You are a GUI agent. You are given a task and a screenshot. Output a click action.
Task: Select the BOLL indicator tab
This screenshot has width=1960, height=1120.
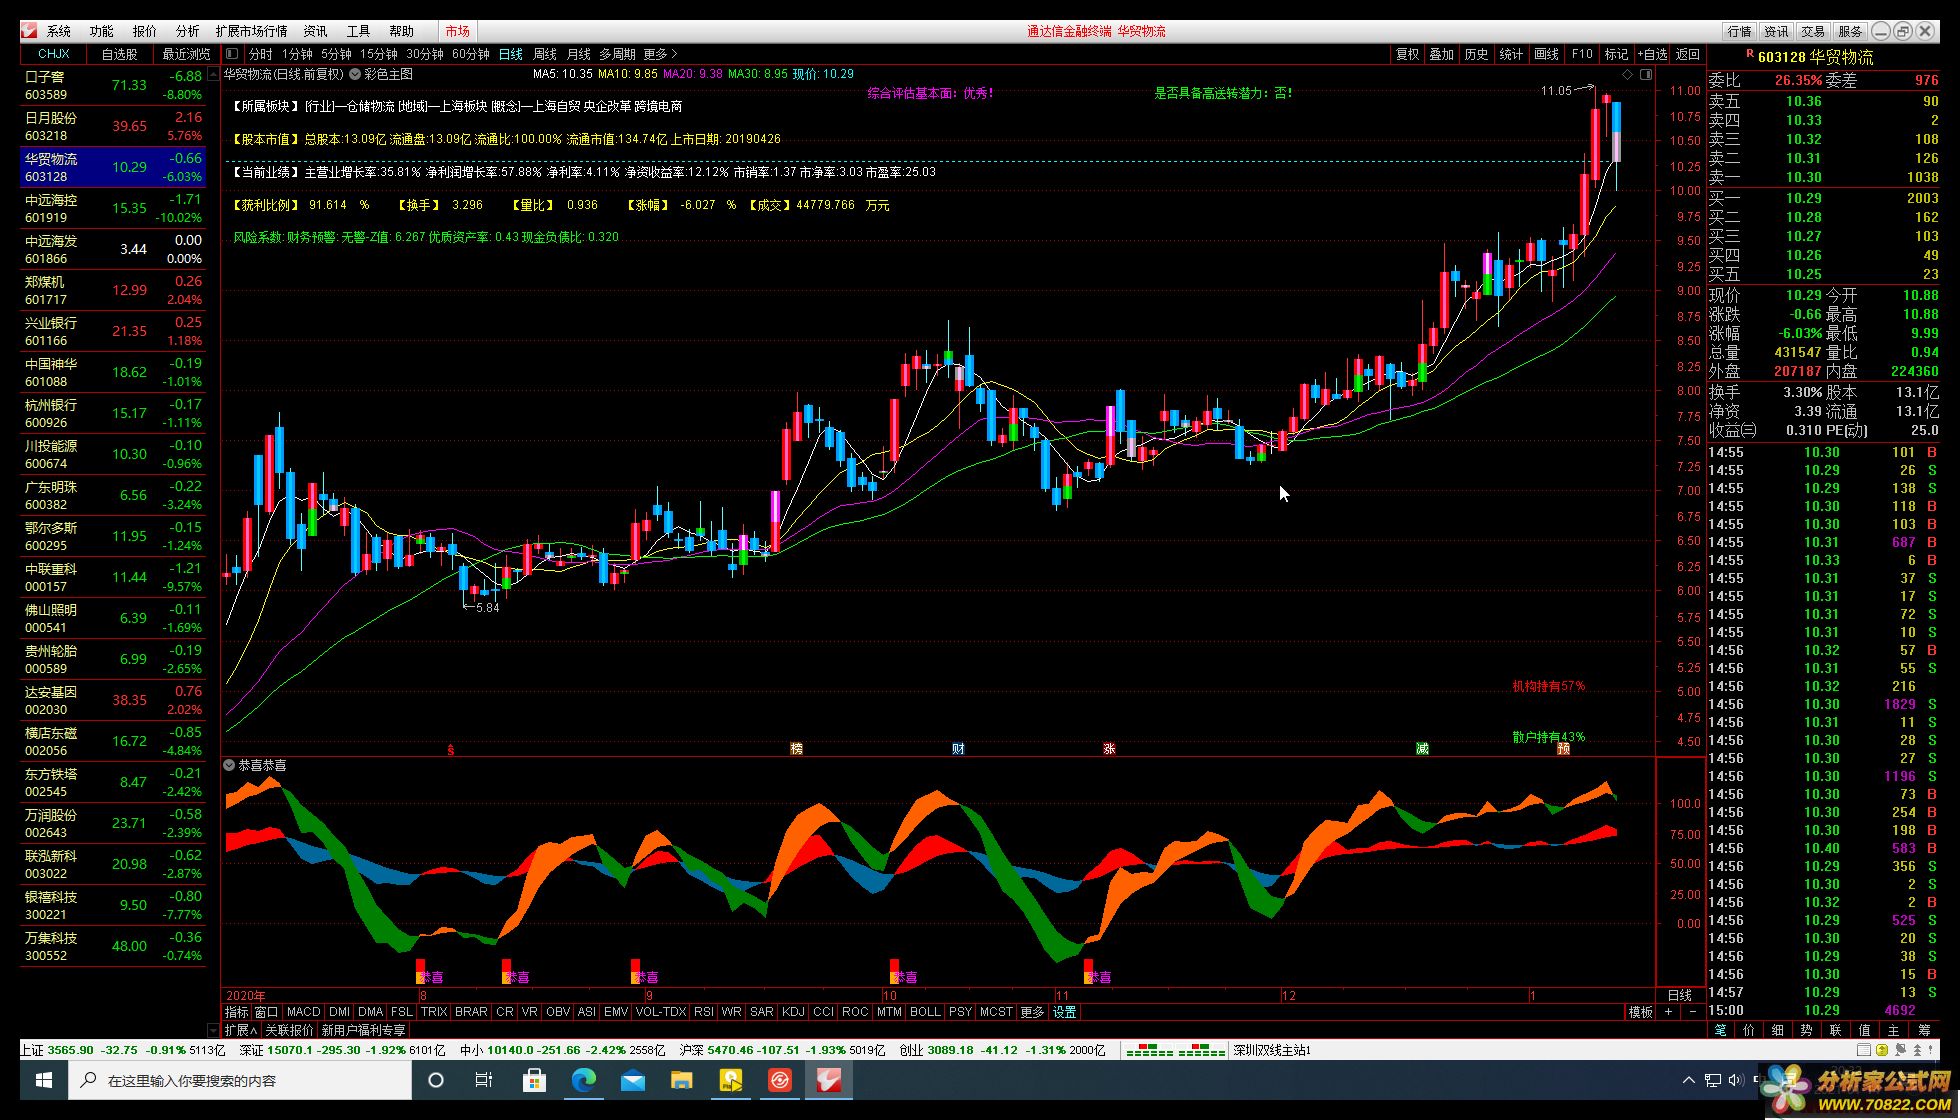point(925,1012)
